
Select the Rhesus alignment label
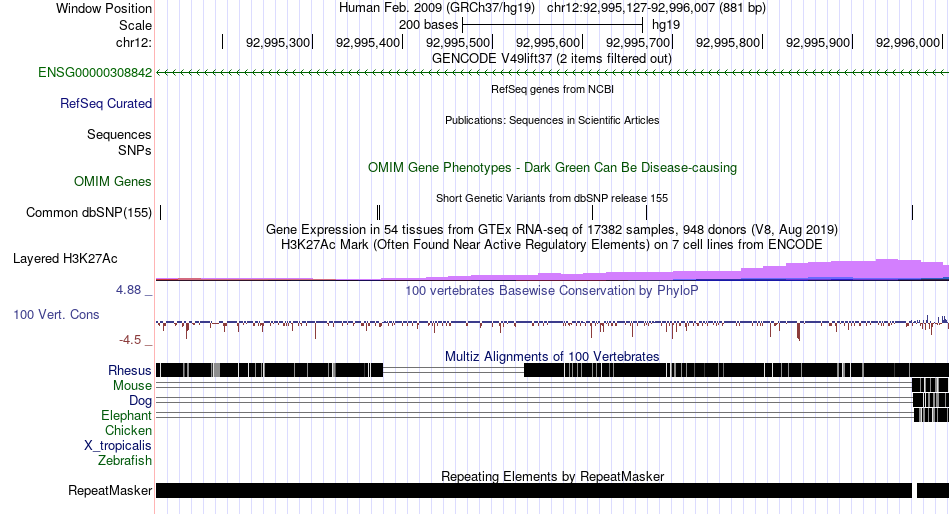130,370
